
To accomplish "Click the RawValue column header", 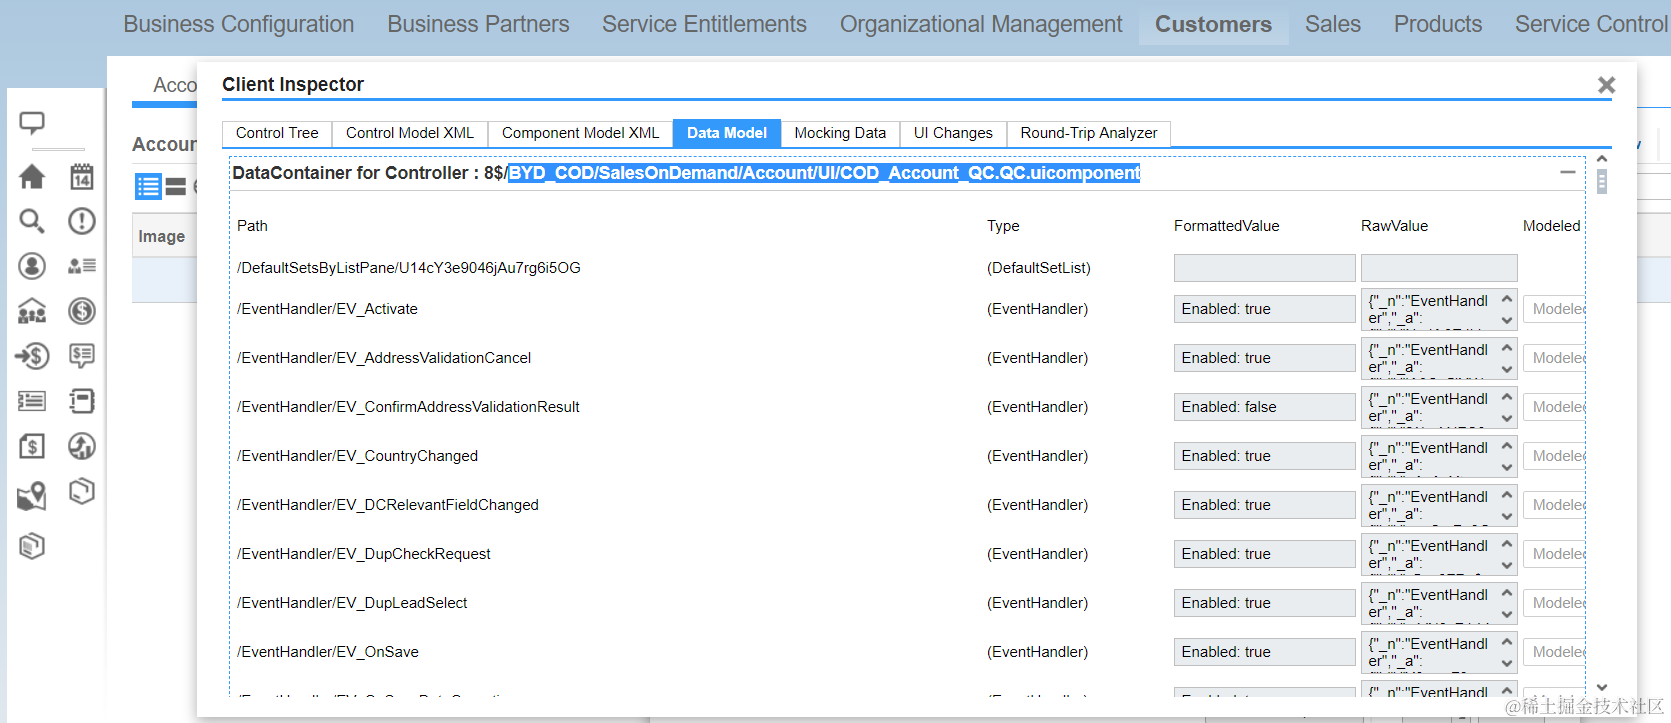I will point(1394,226).
